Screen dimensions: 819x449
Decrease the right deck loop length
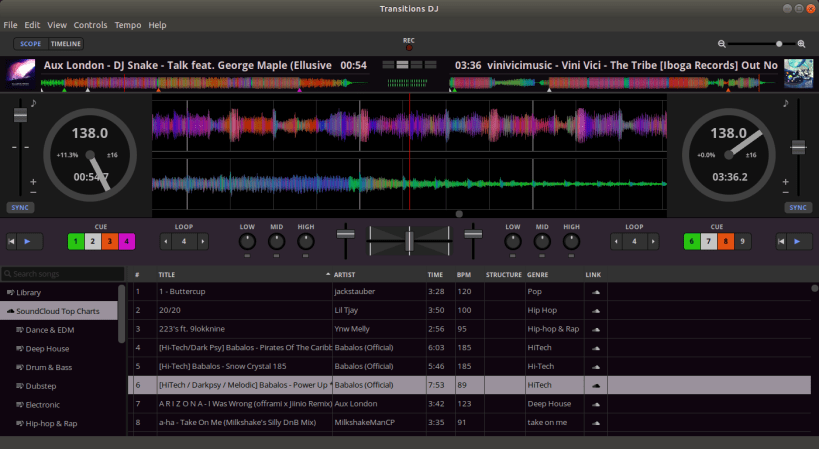tap(615, 241)
